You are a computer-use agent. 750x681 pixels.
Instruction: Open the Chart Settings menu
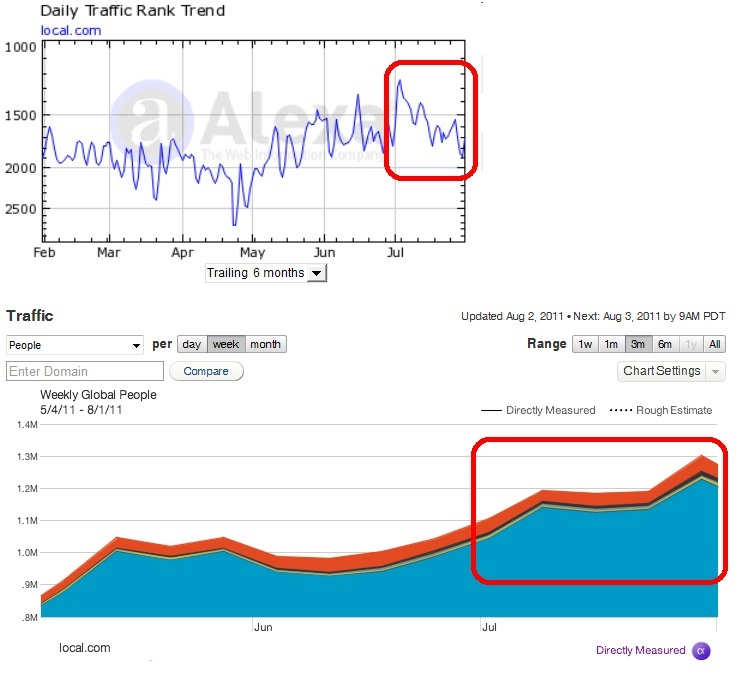[662, 371]
